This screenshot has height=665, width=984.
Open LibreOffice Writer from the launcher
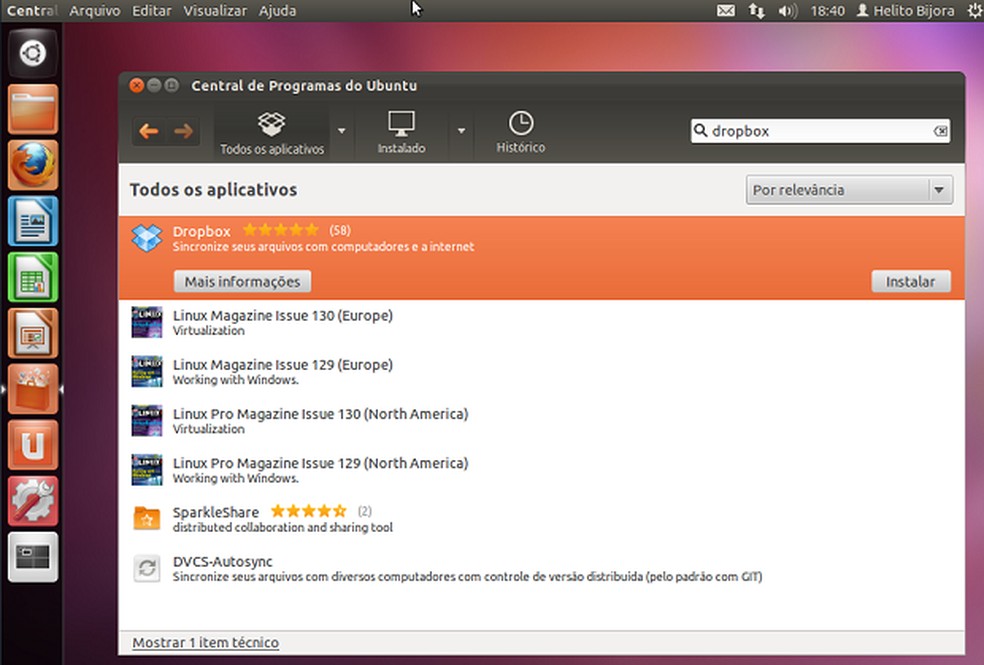pos(33,221)
